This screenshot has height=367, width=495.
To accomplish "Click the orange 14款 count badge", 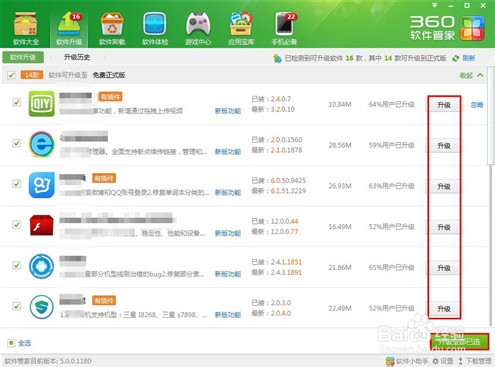I will tap(32, 75).
